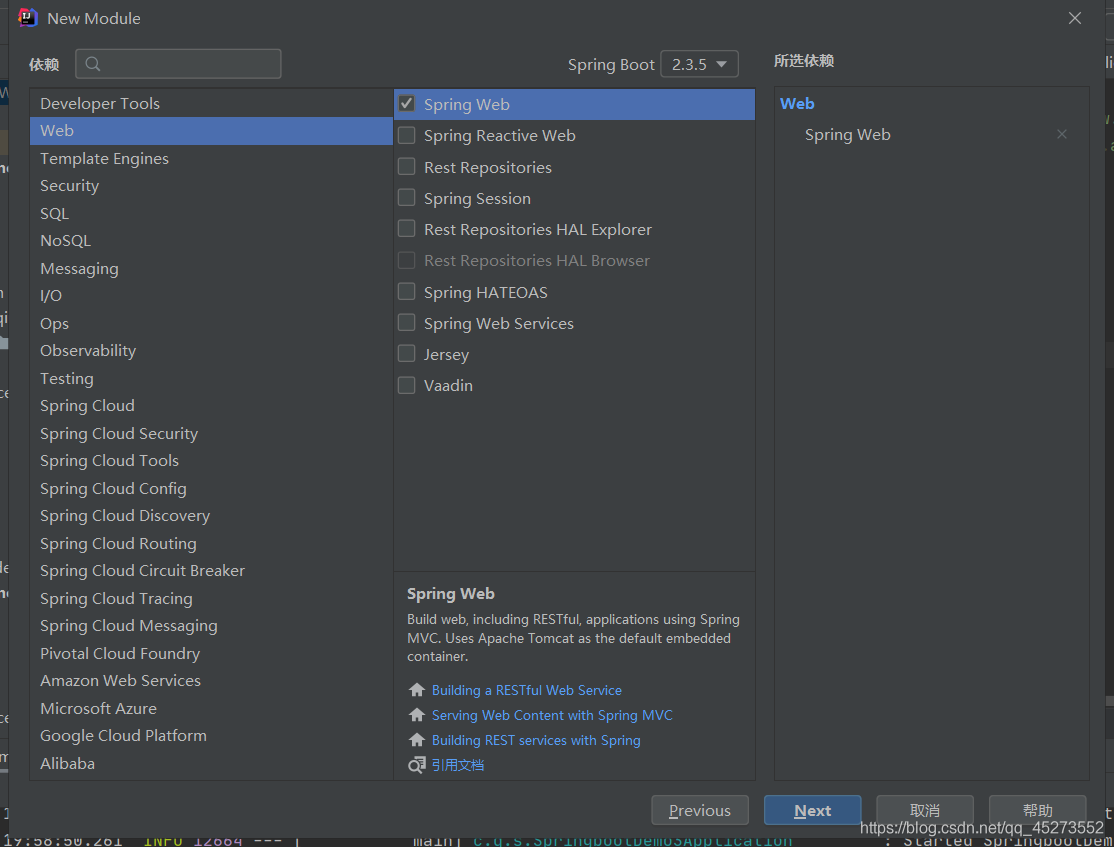1114x847 pixels.
Task: Click home icon beside Serving Web Content guide
Action: pyautogui.click(x=417, y=715)
